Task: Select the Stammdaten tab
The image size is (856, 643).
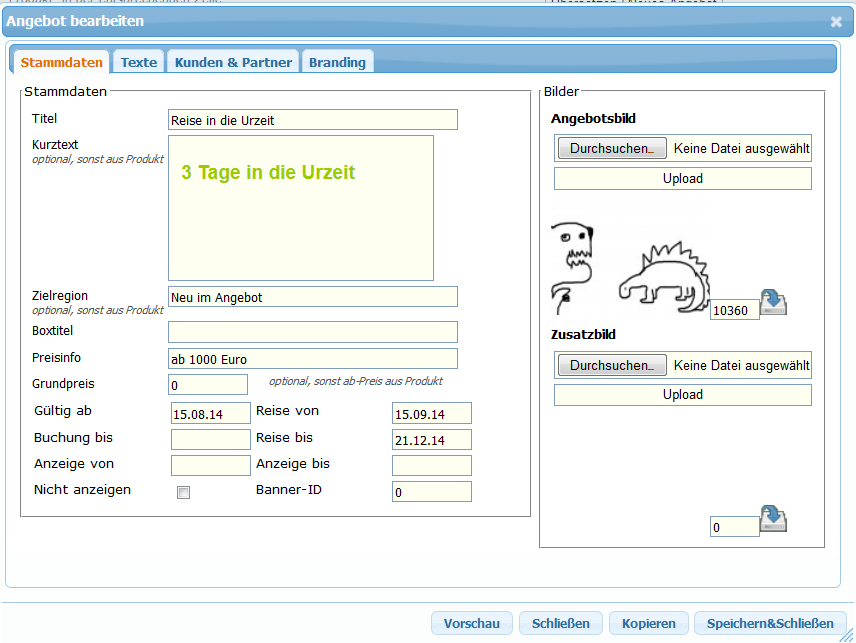Action: tap(62, 62)
